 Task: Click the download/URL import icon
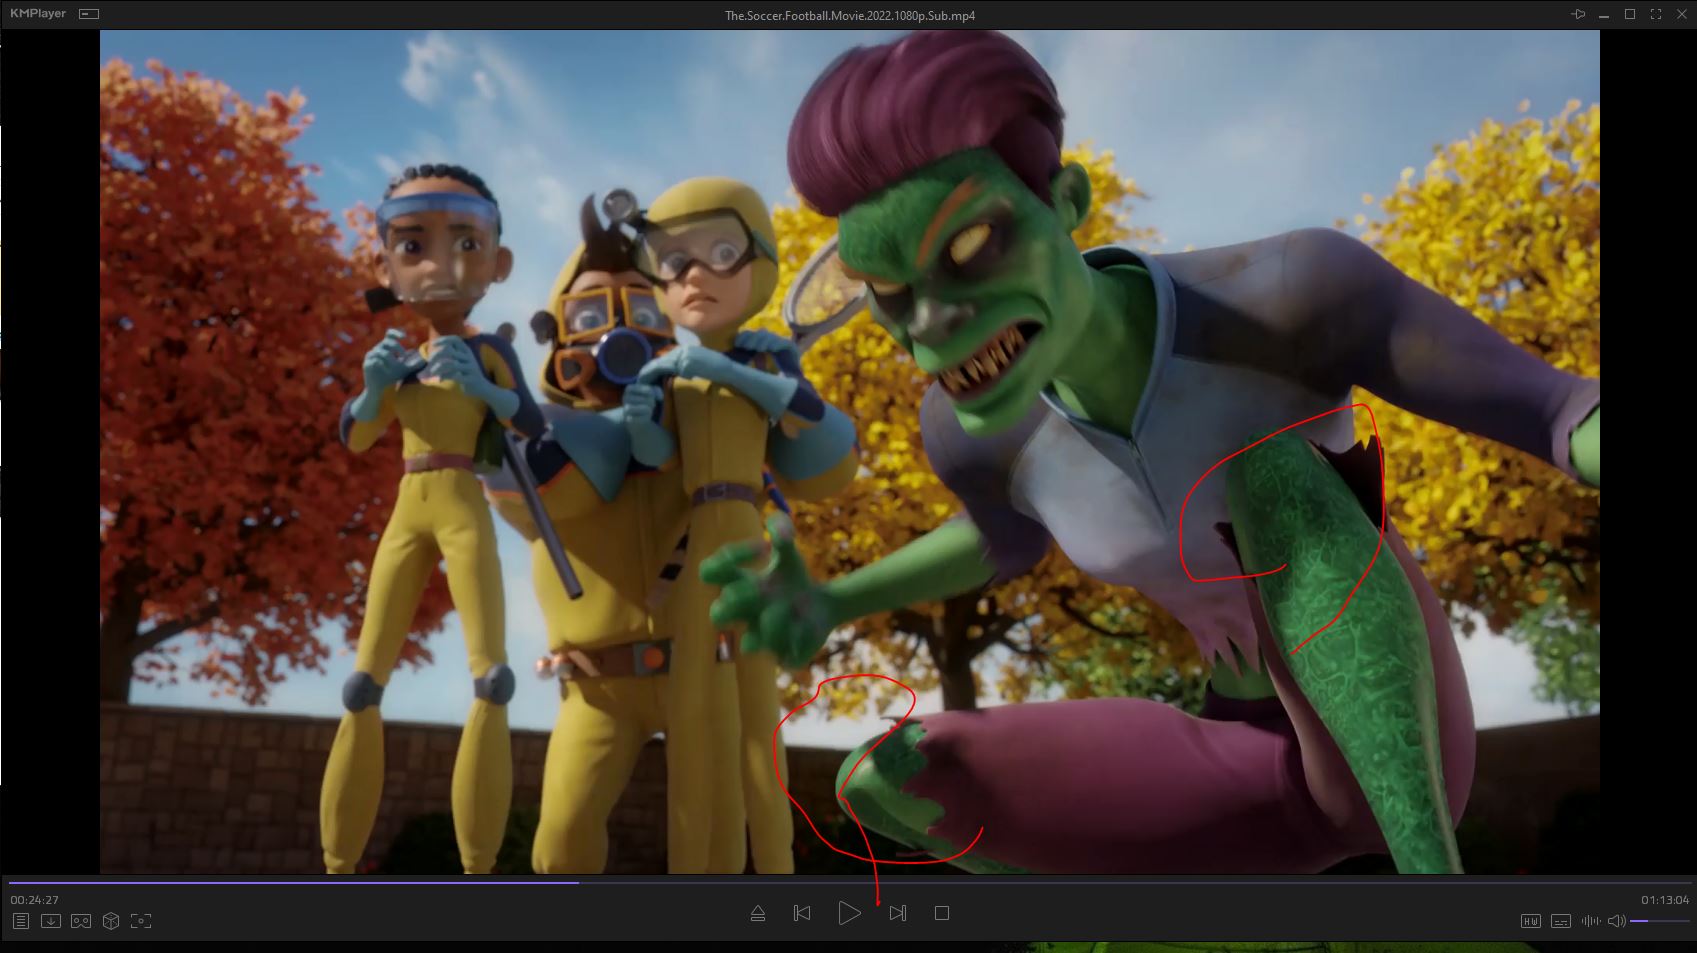[51, 921]
